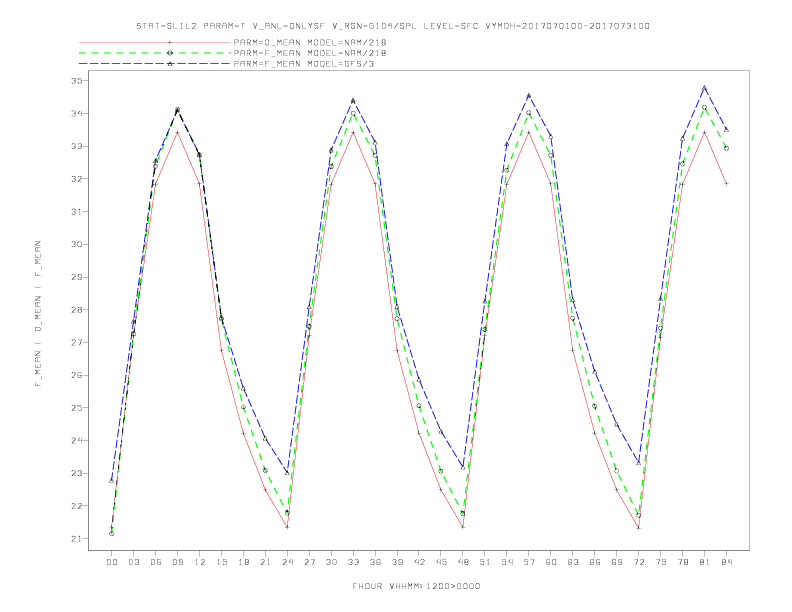Click x-axis forecast hour label 42
The width and height of the screenshot is (792, 612).
coord(419,562)
